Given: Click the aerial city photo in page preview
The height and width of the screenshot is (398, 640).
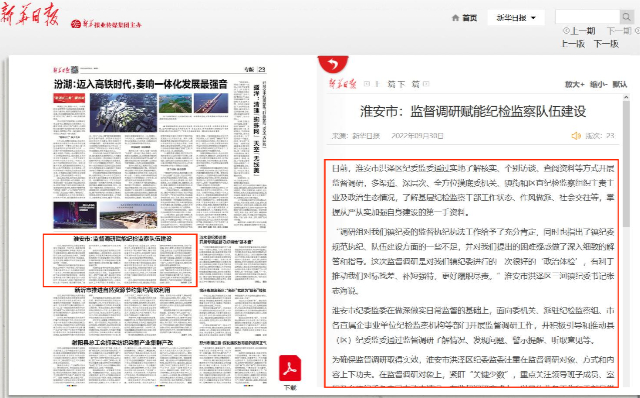Looking at the screenshot, I should (123, 112).
